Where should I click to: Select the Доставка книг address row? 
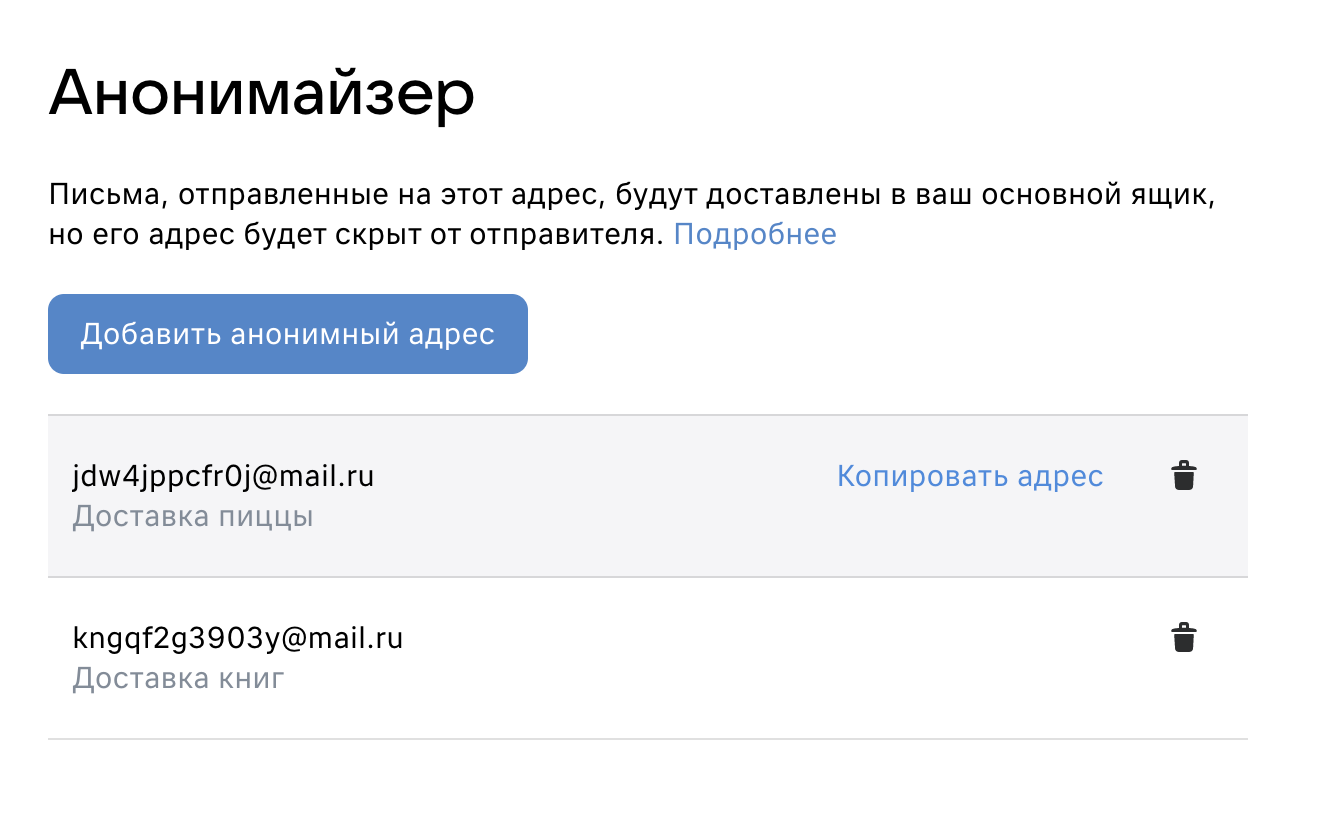[648, 658]
